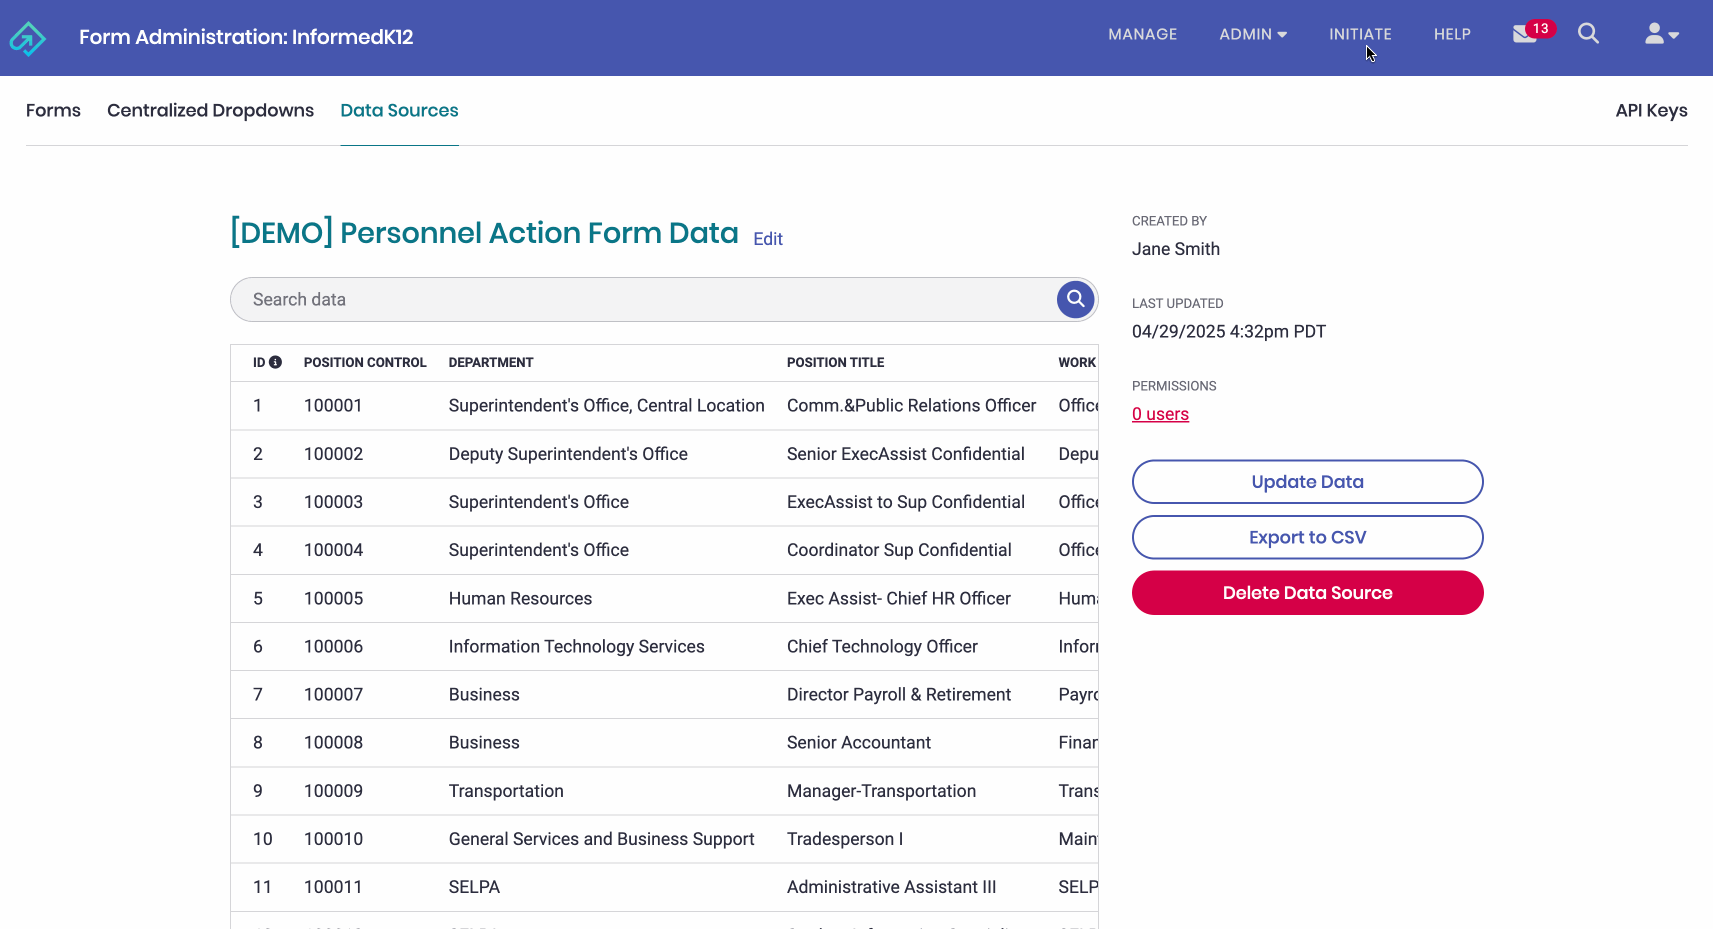This screenshot has width=1713, height=929.
Task: Click the header search magnifier icon
Action: coord(1588,34)
